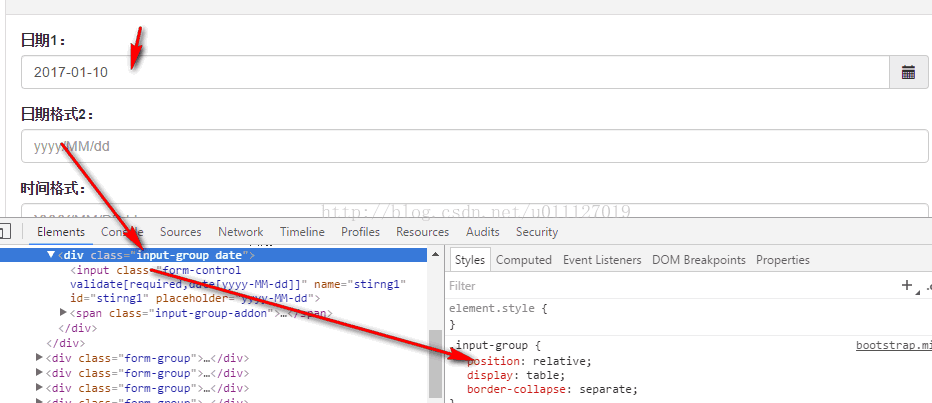
Task: Open the bootstrap.min stylesheet link
Action: click(x=893, y=345)
